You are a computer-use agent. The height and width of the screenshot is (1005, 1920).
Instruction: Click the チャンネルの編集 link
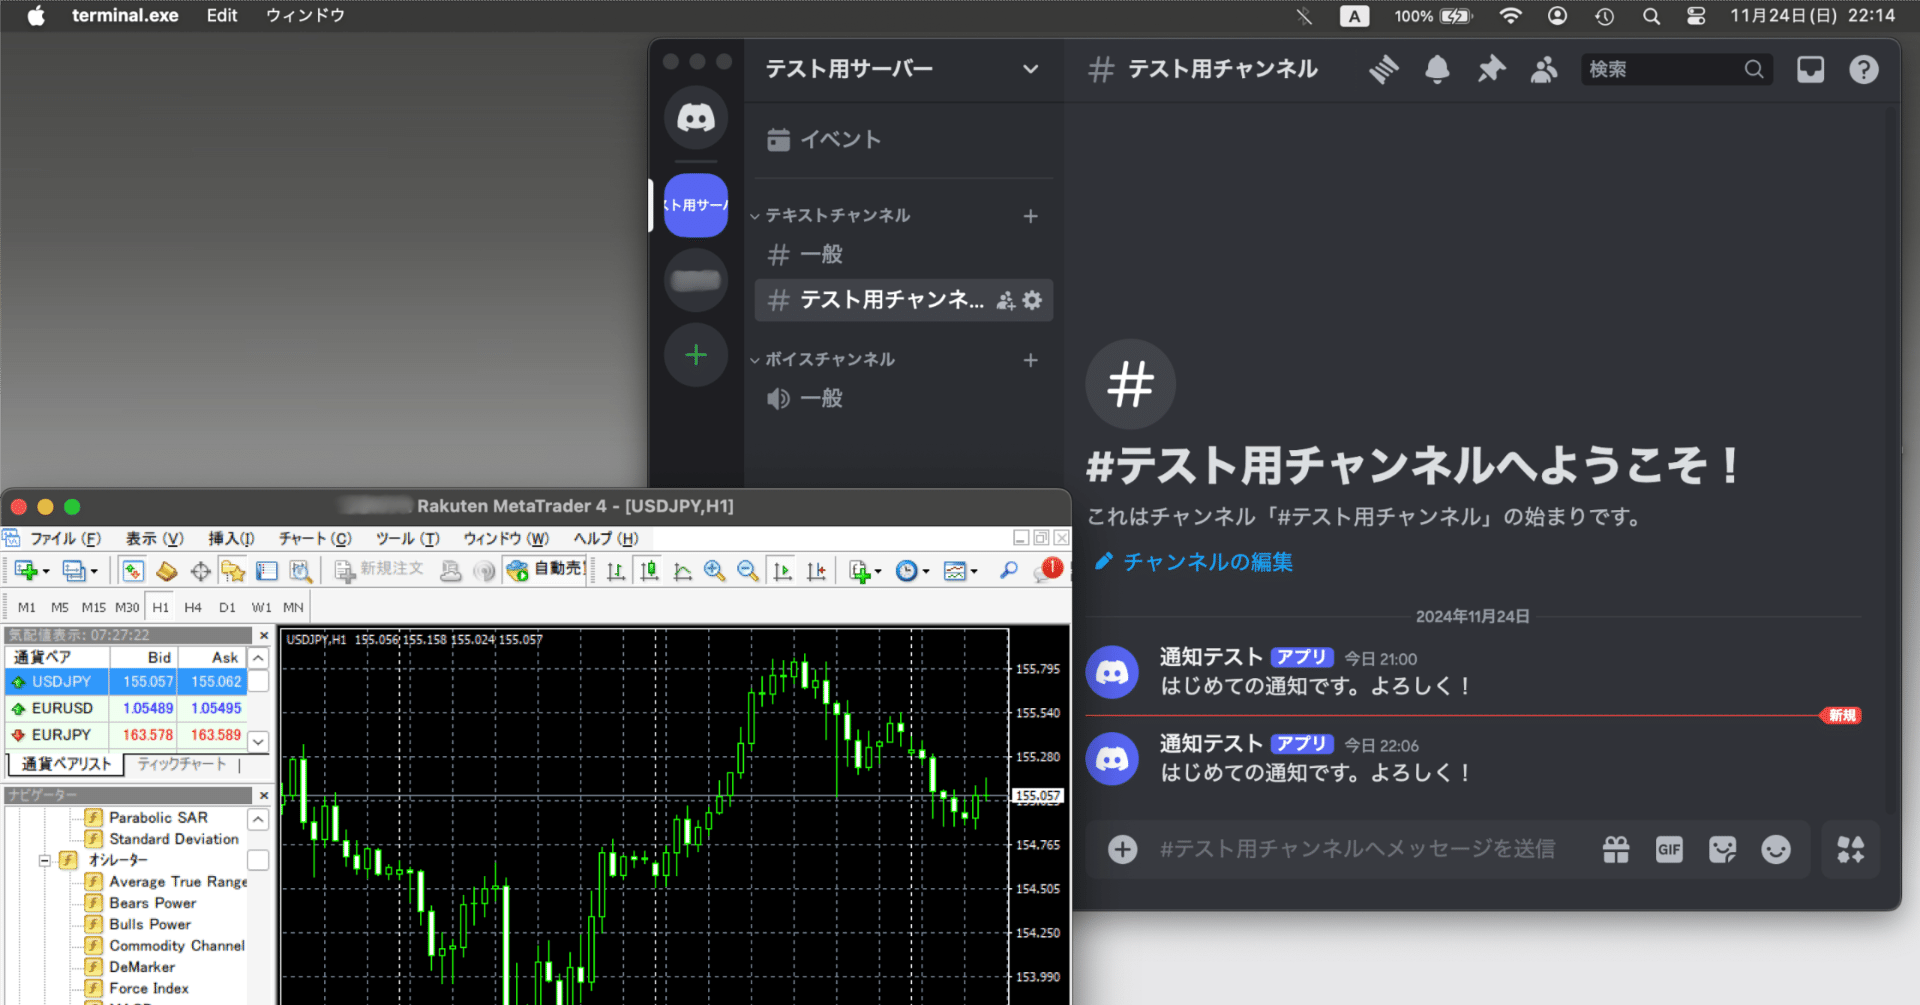coord(1206,561)
